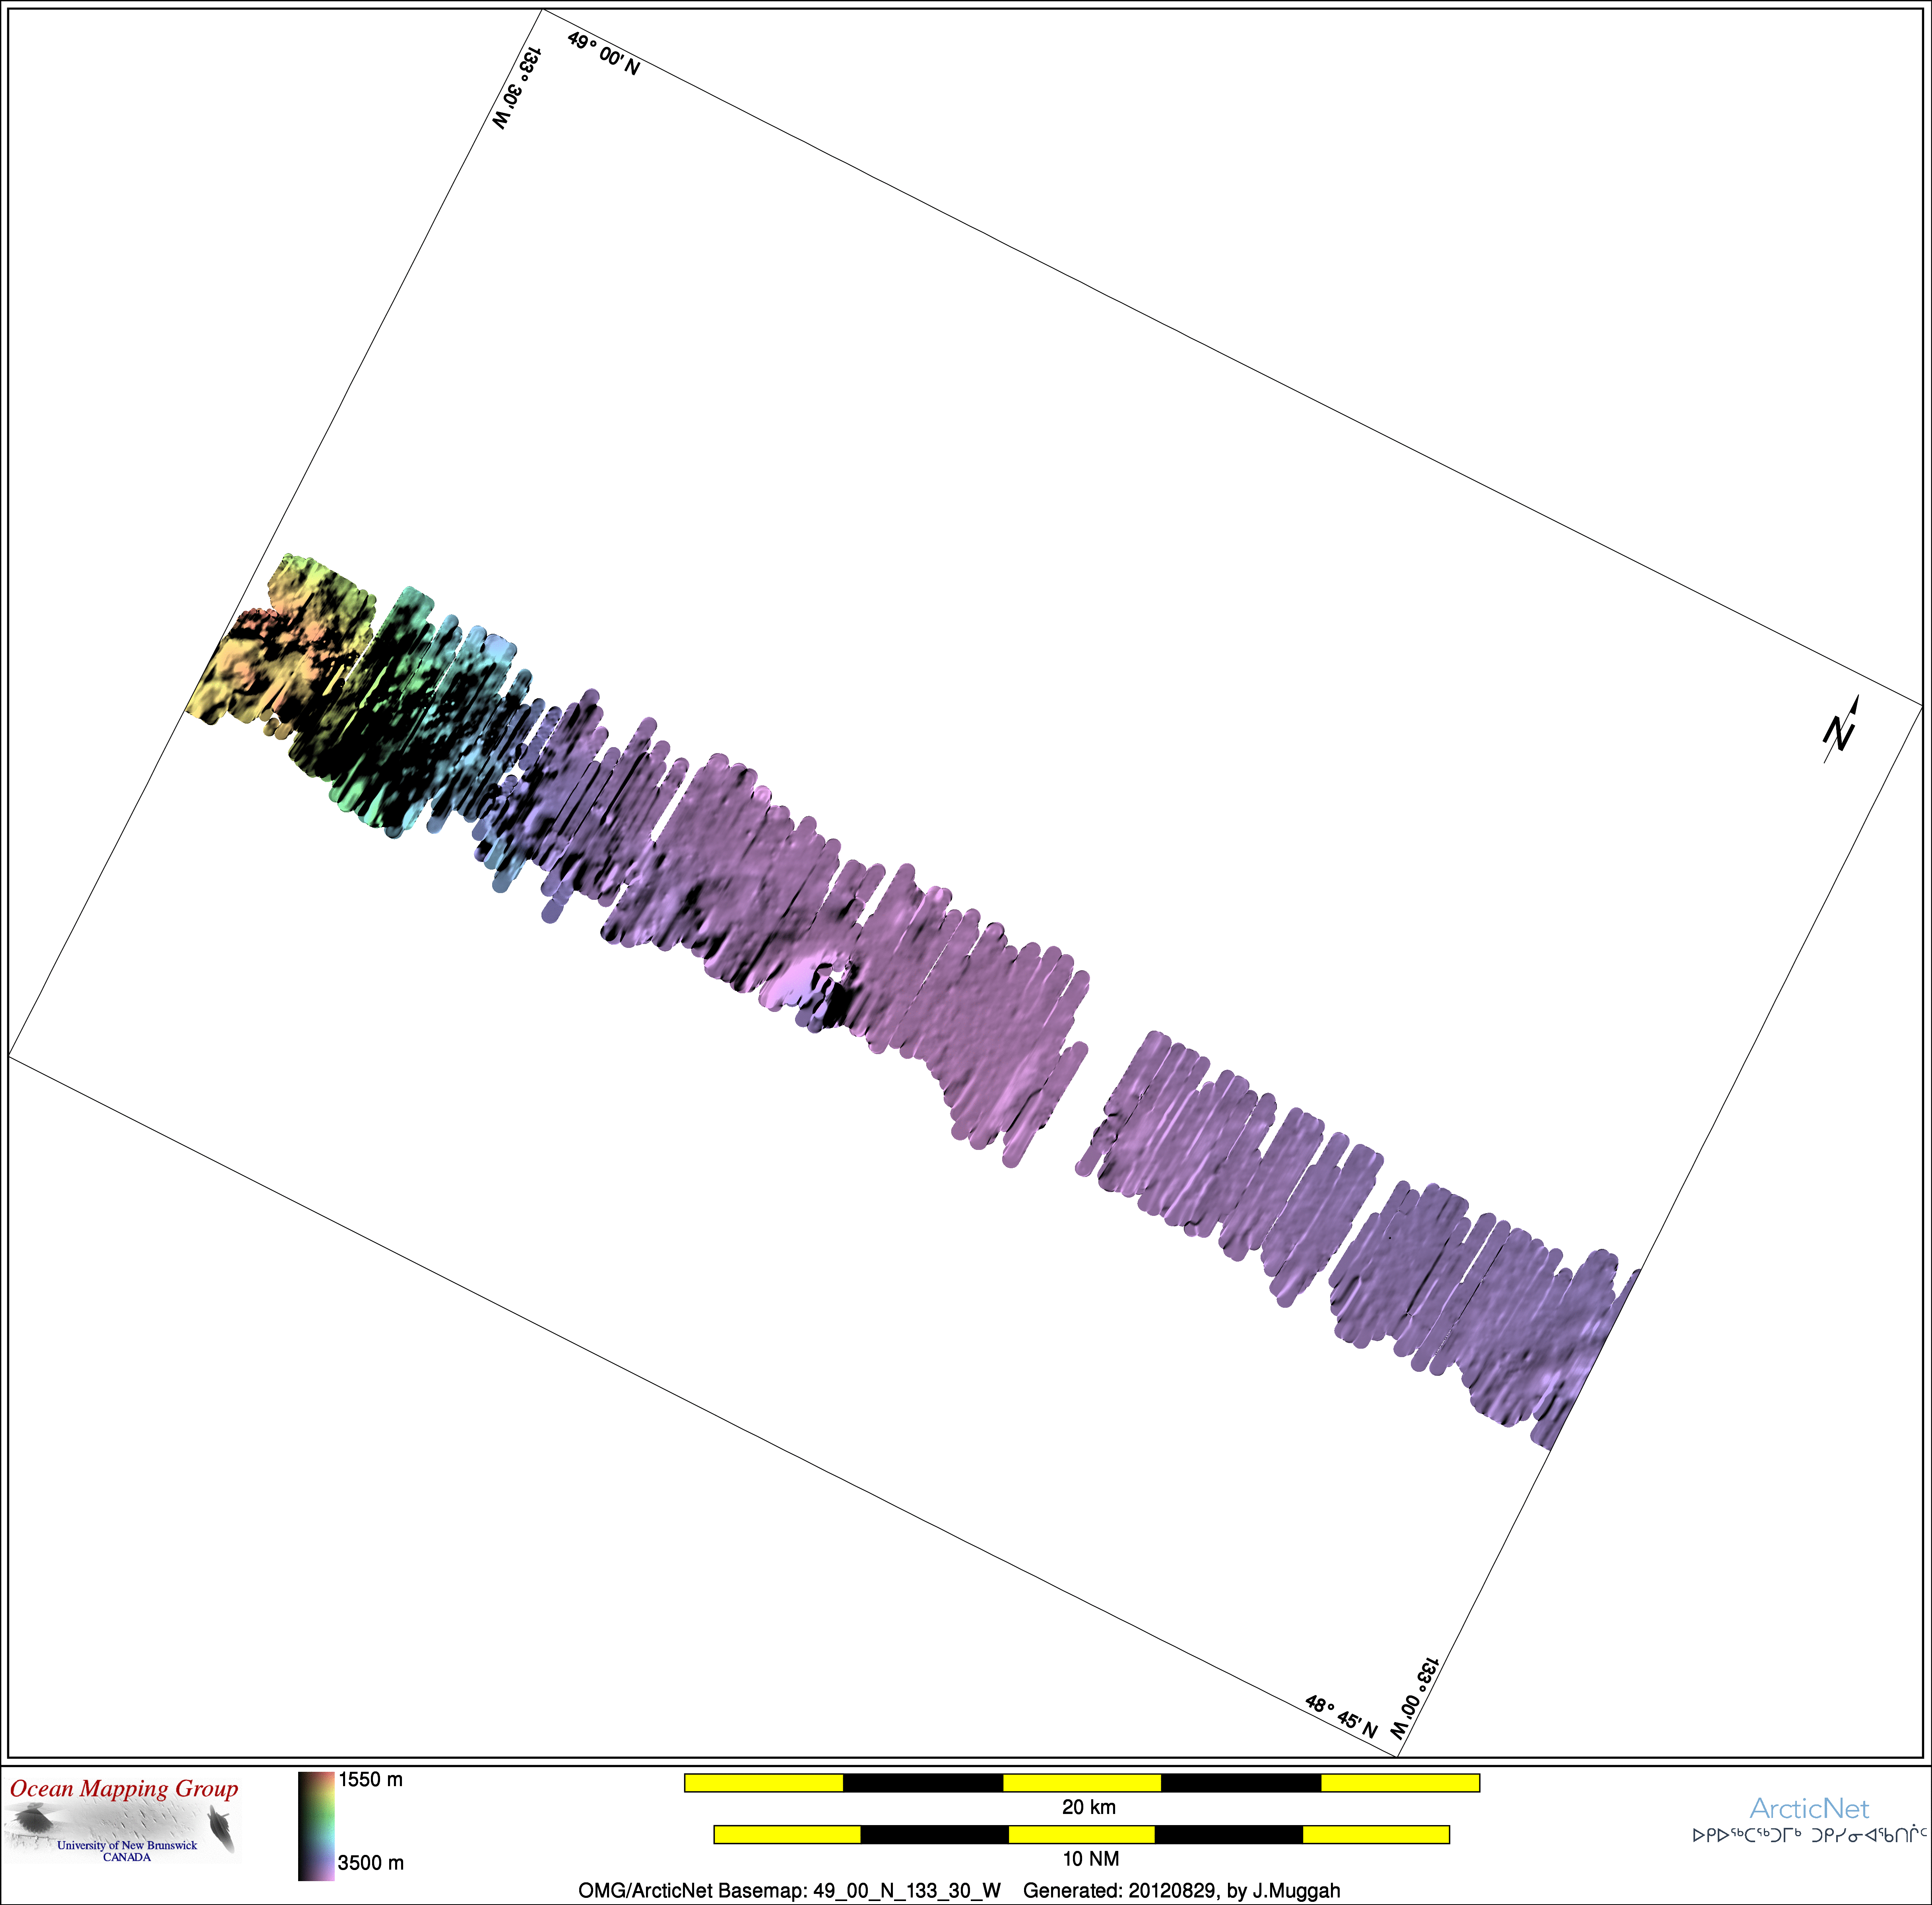Click the OMG/ArcticNet Basemap title text

pos(789,1890)
